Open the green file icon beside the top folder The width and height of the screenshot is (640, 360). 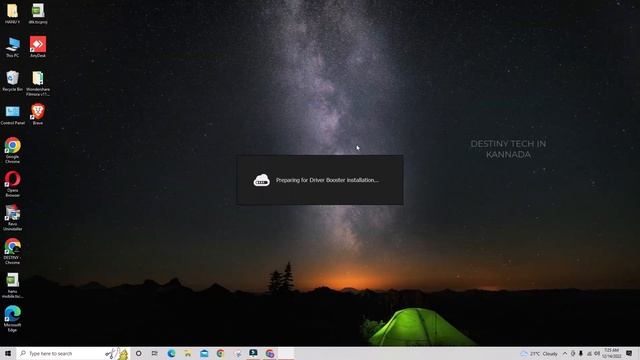(x=38, y=13)
